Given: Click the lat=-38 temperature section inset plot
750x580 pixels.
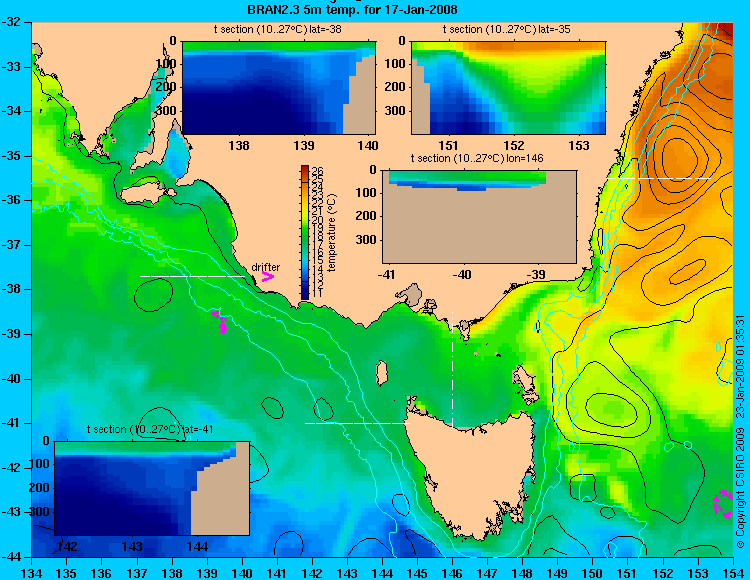Looking at the screenshot, I should (279, 88).
